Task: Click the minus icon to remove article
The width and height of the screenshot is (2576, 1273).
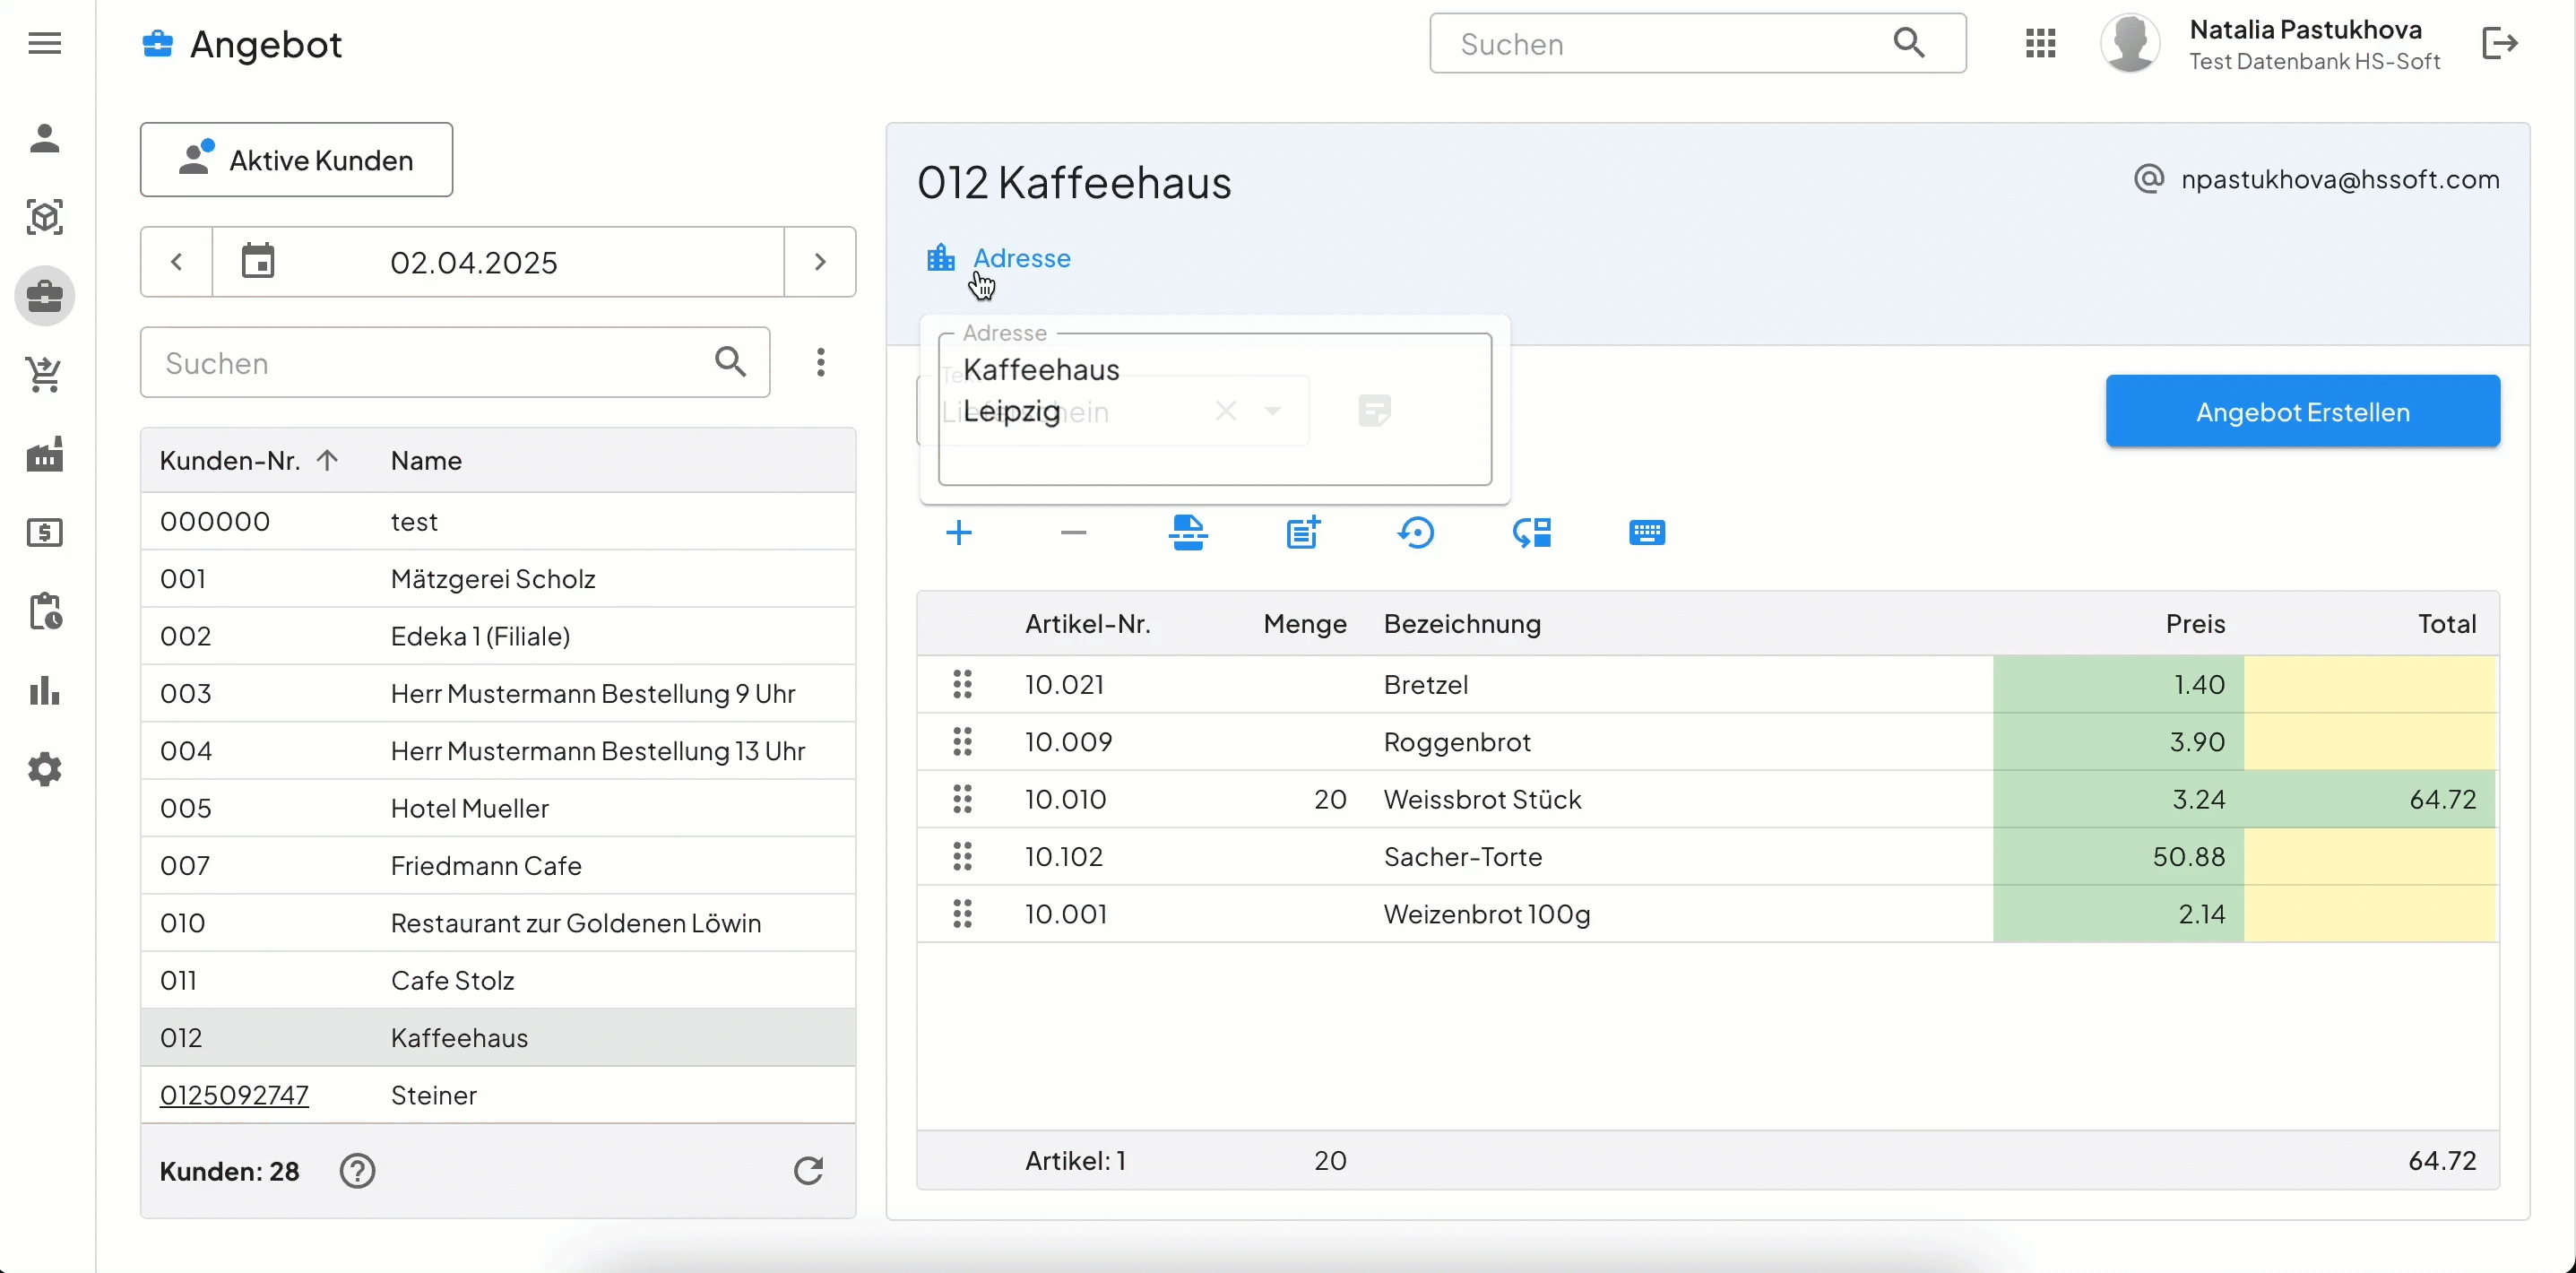Action: [x=1073, y=533]
